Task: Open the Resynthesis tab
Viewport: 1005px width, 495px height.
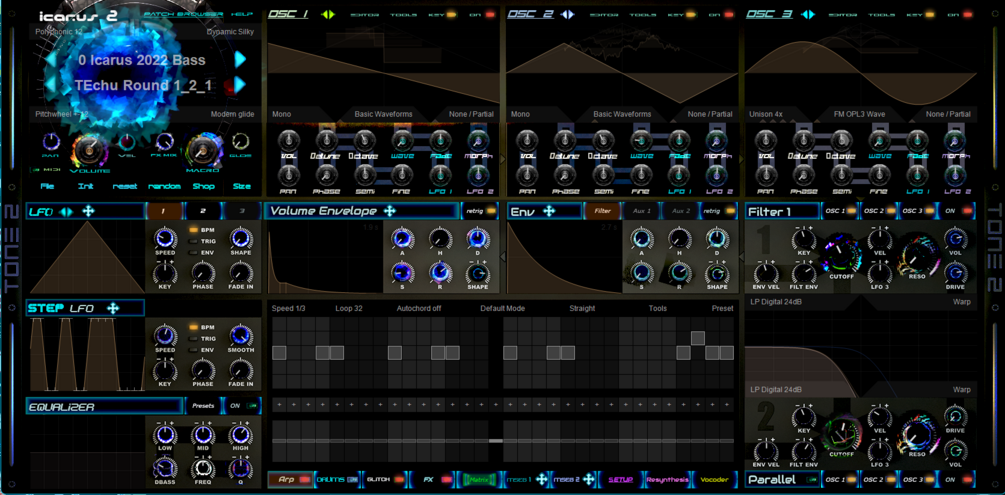Action: tap(667, 479)
